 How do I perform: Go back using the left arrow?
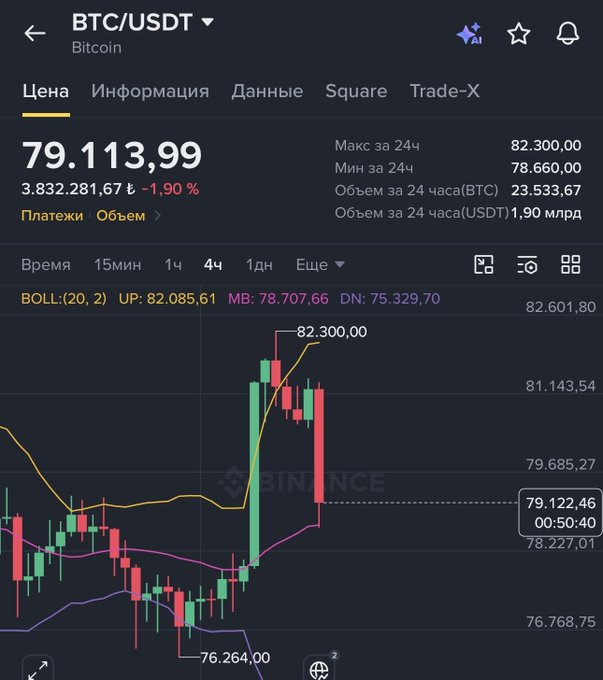(35, 33)
